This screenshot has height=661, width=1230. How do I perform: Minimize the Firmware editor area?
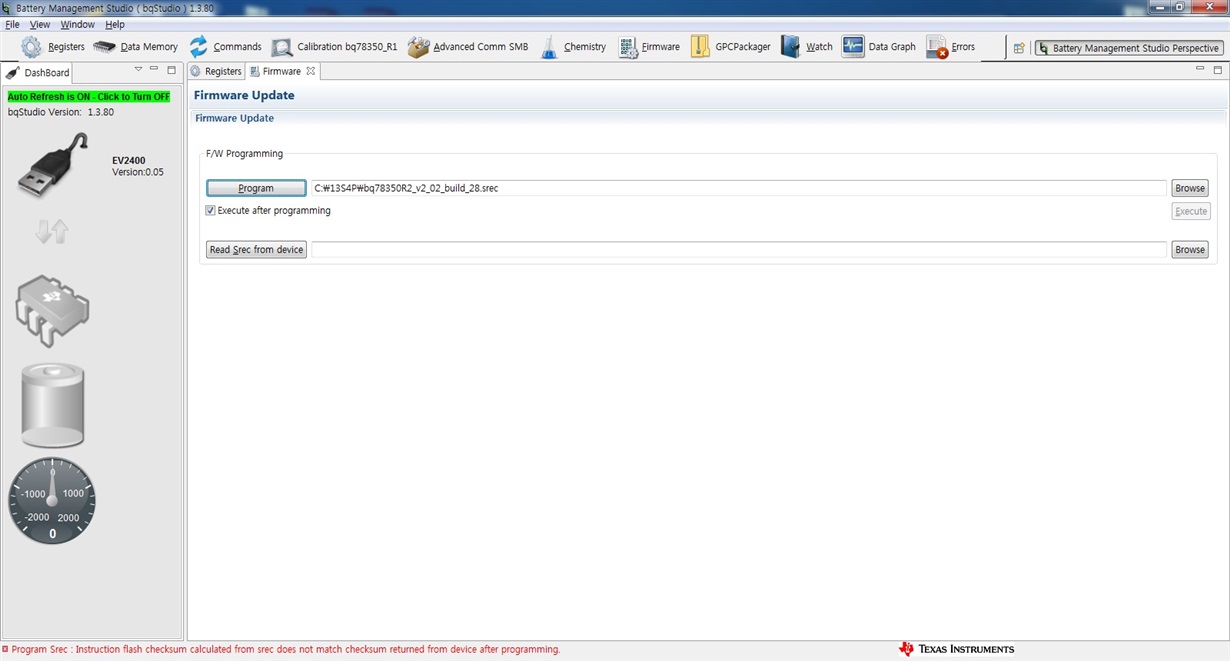[x=1200, y=69]
